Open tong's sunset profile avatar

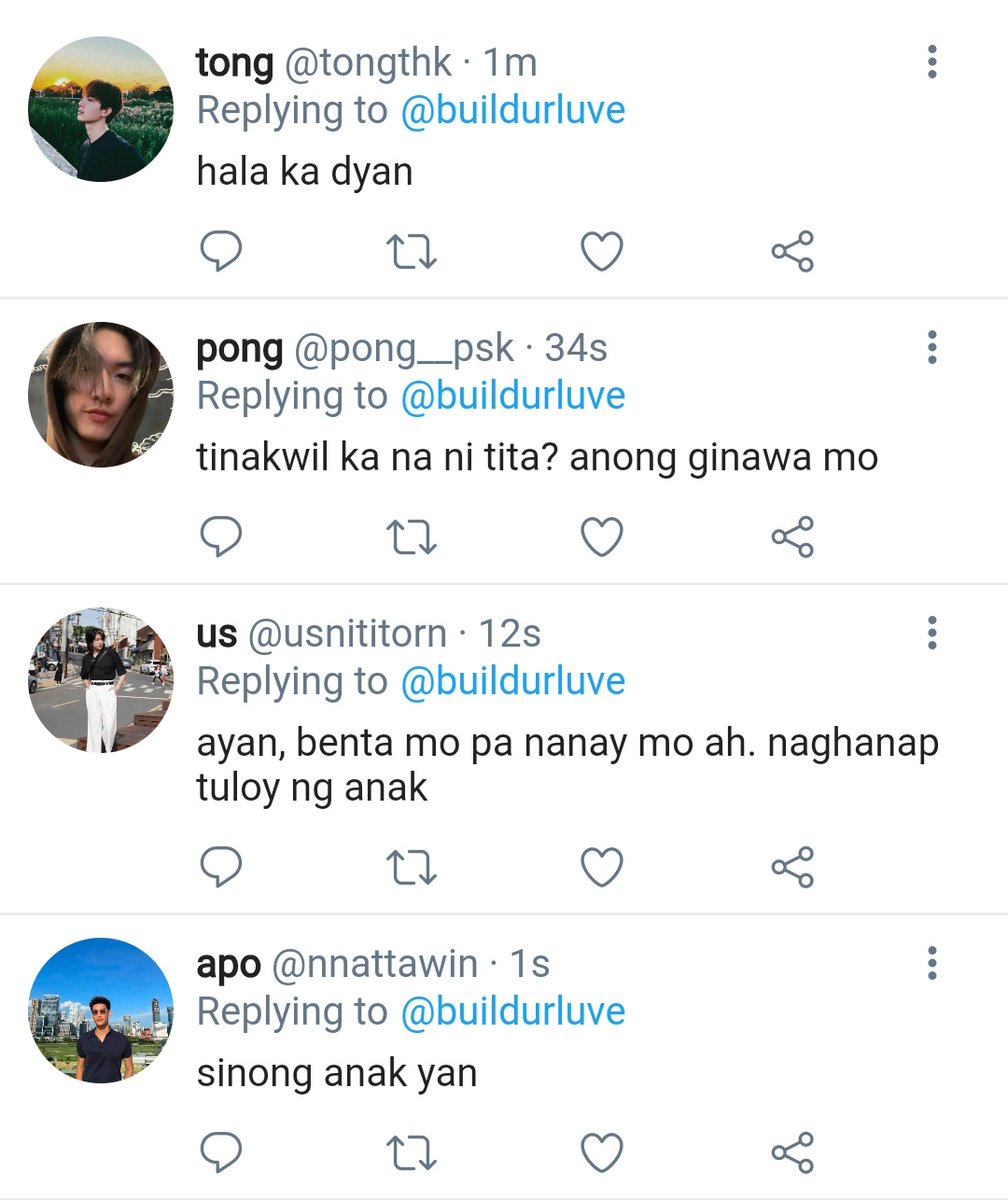click(x=101, y=109)
